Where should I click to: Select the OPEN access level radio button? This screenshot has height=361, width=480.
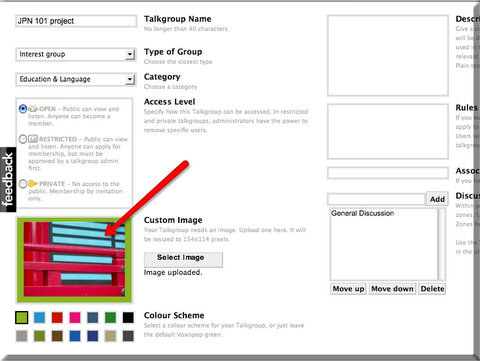point(23,109)
